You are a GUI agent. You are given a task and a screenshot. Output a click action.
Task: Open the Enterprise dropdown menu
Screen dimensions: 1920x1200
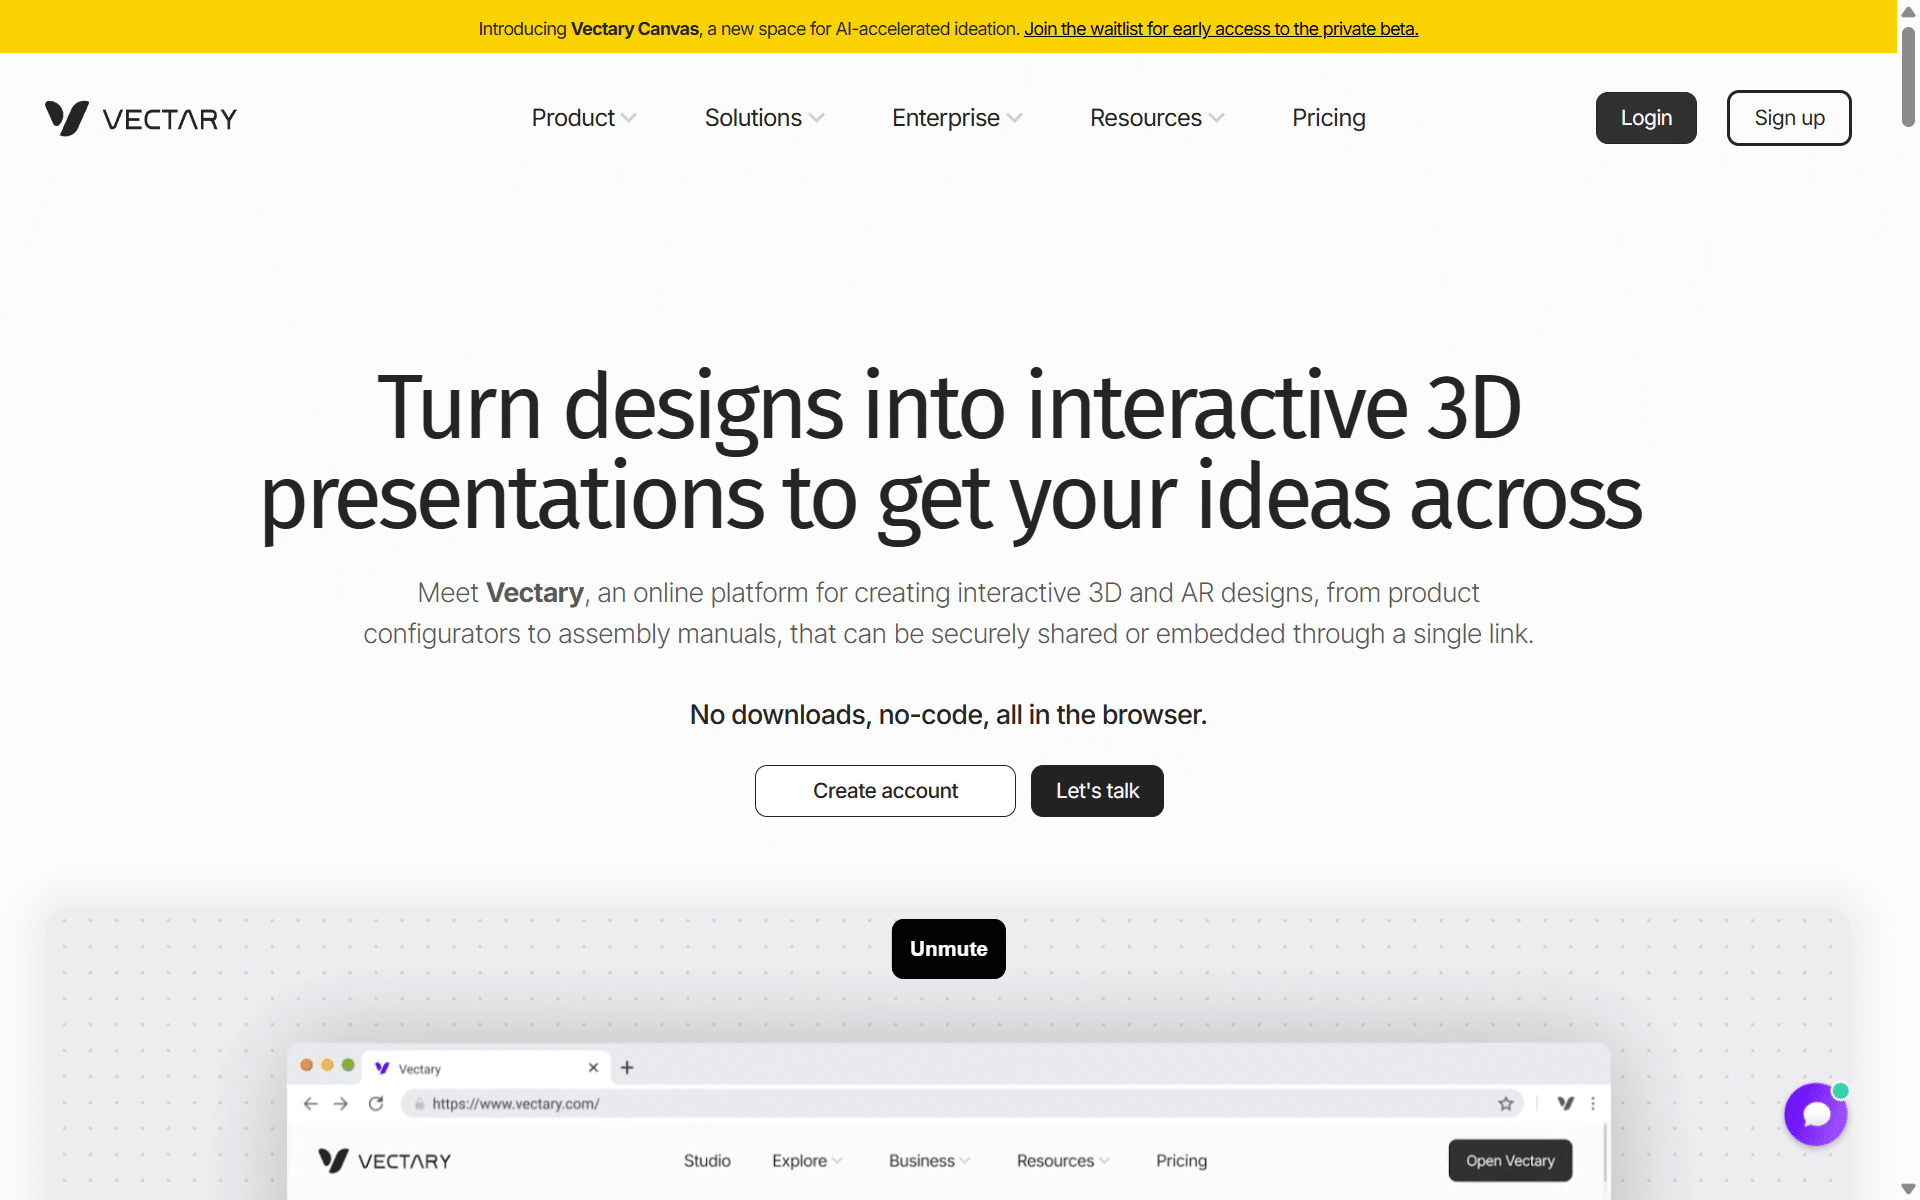click(957, 118)
